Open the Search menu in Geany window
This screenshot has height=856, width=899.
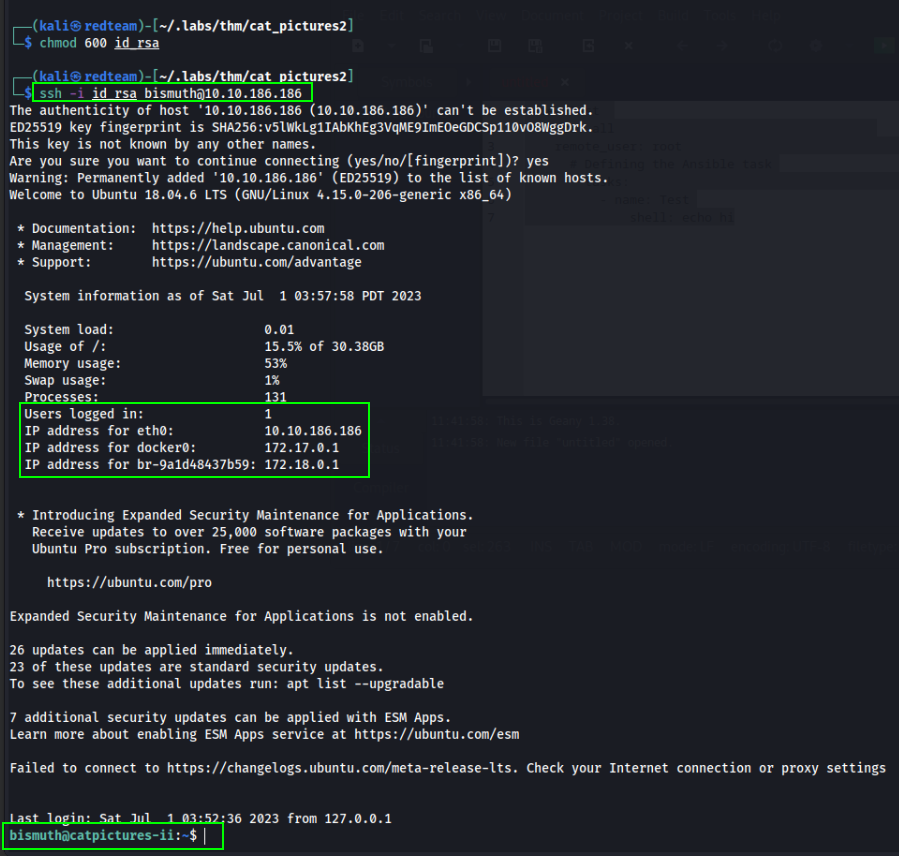(x=440, y=15)
